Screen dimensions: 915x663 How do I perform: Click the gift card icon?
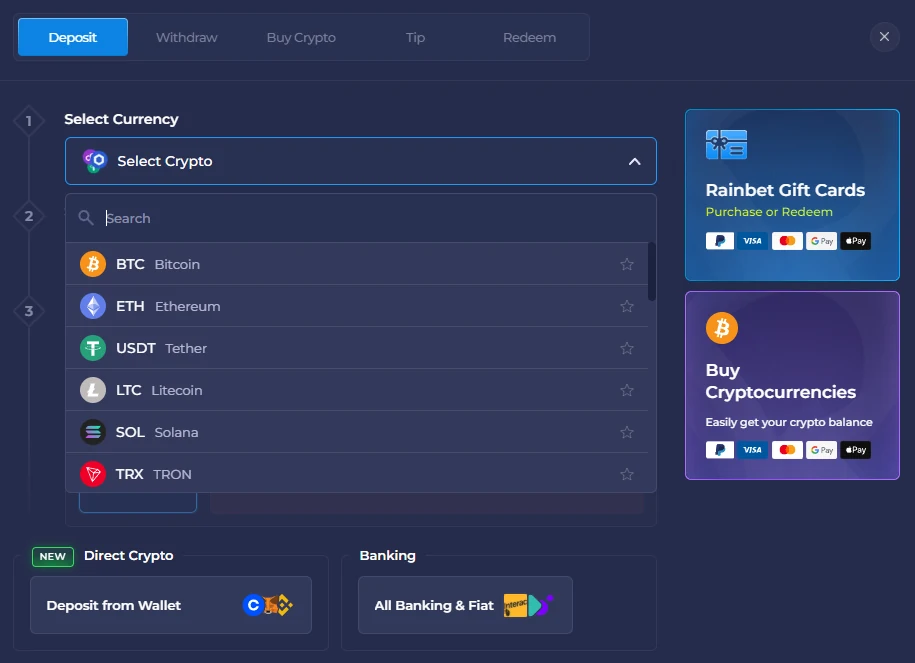[x=727, y=145]
